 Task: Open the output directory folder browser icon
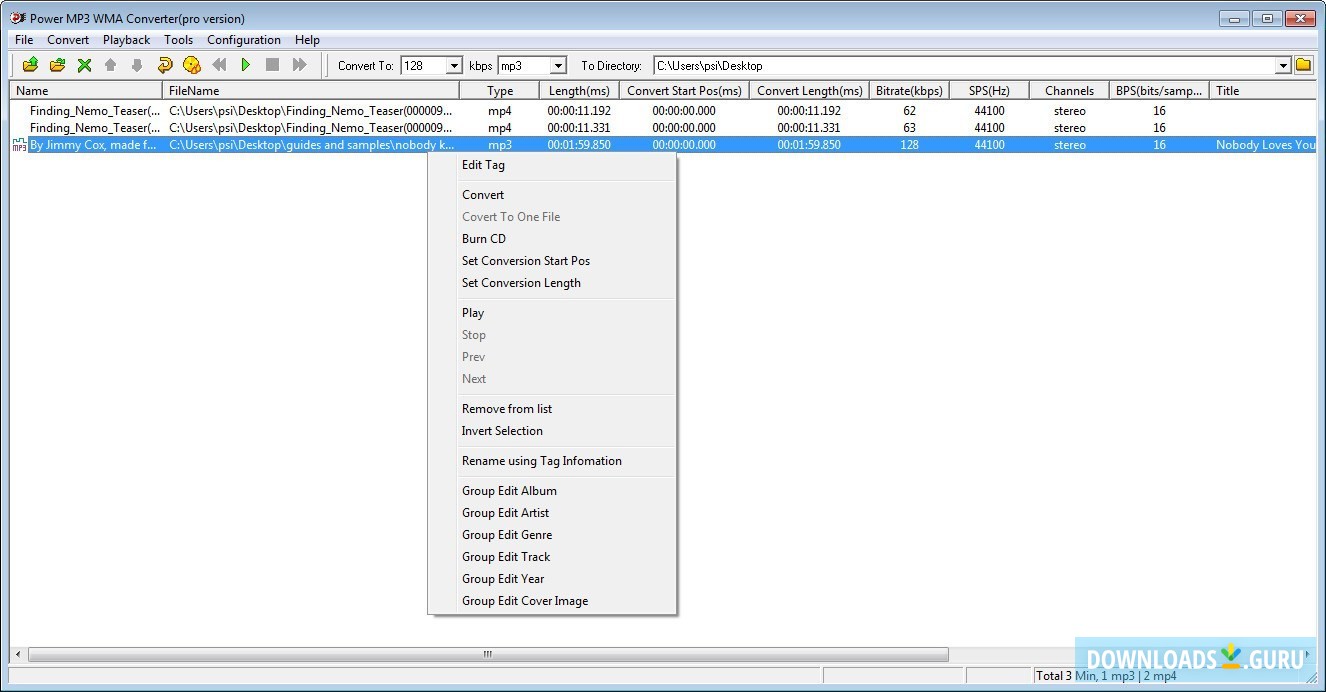coord(1304,64)
